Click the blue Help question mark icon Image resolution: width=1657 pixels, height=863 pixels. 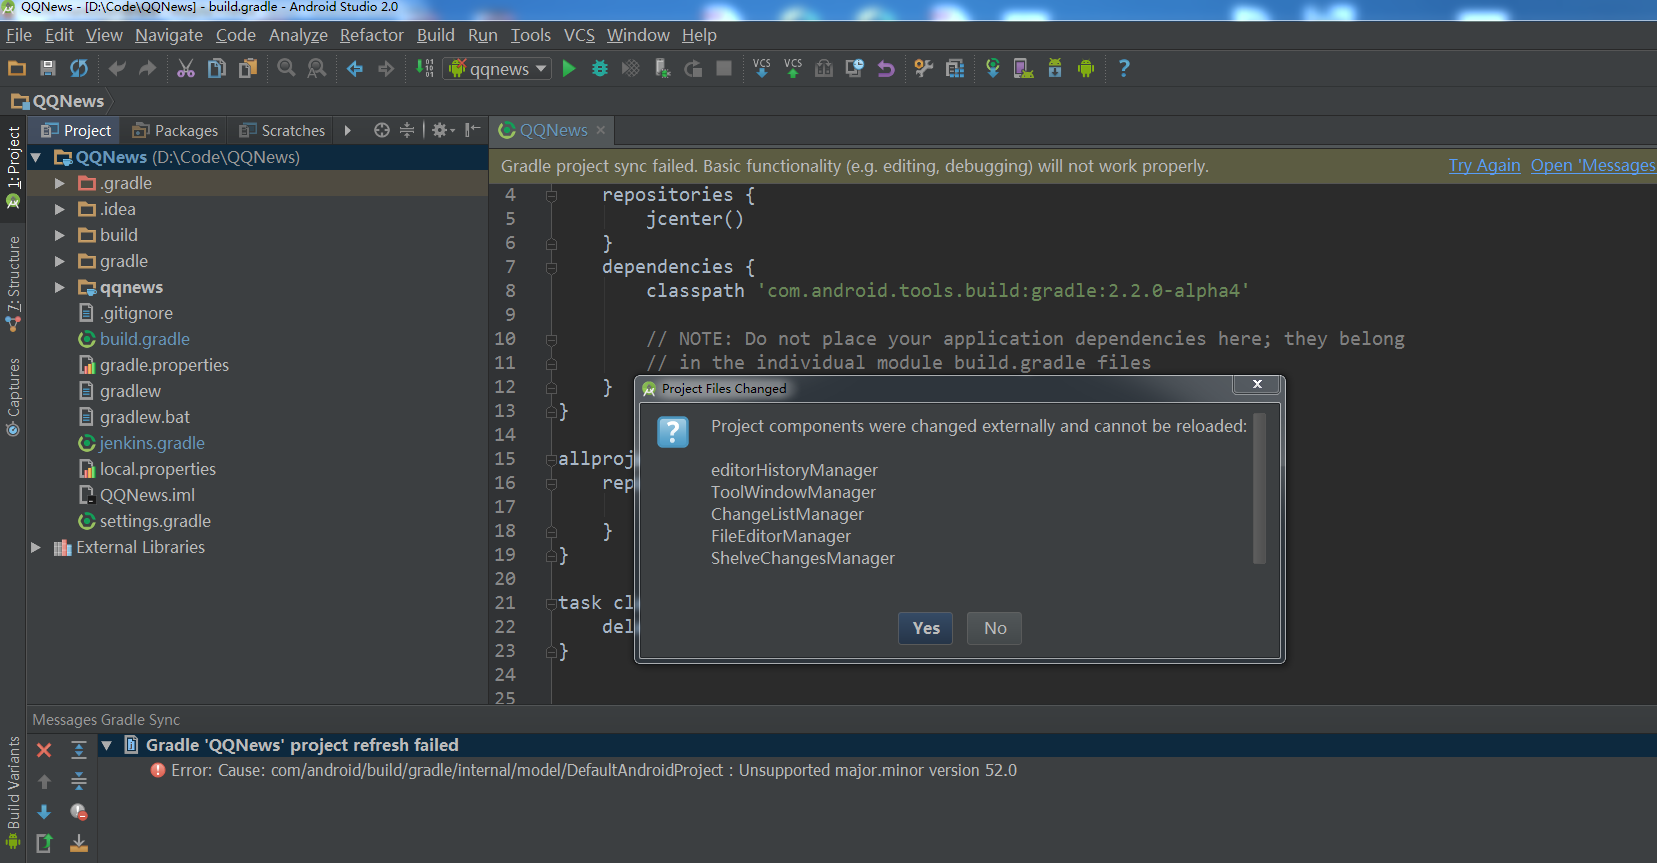coord(1124,68)
